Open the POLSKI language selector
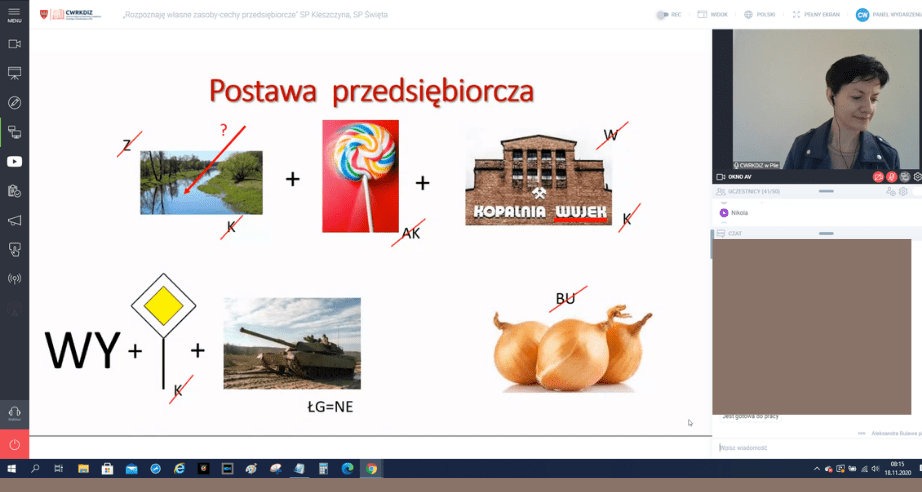Viewport: 922px width, 492px height. click(x=760, y=15)
